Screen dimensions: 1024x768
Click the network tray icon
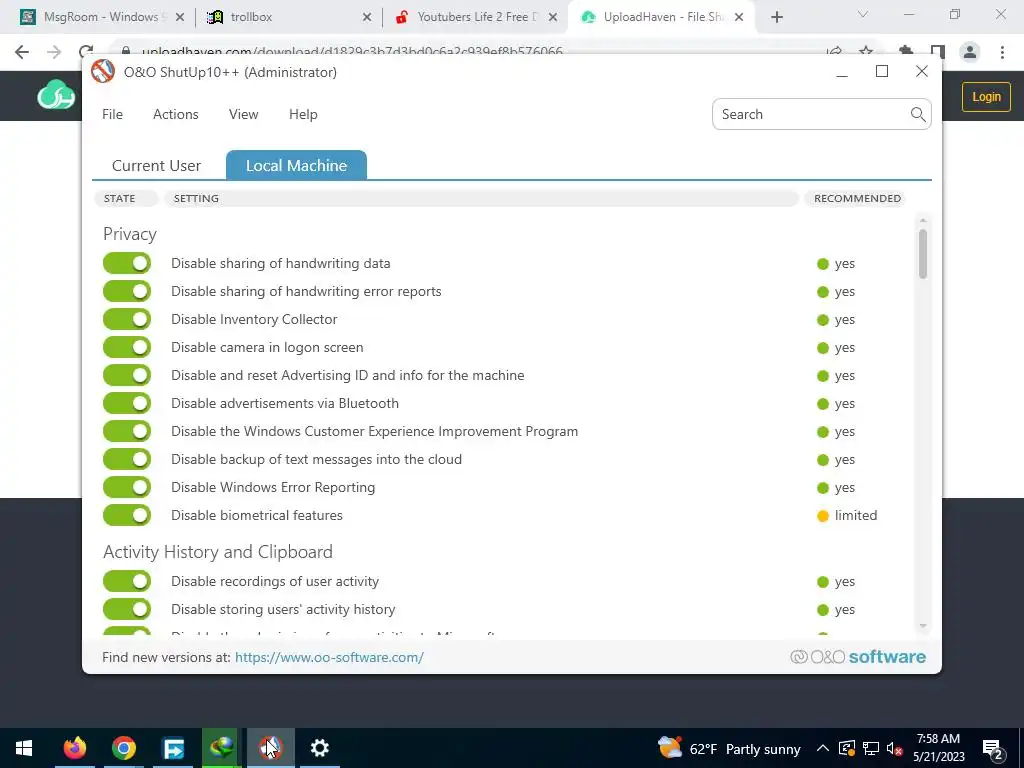coord(871,748)
